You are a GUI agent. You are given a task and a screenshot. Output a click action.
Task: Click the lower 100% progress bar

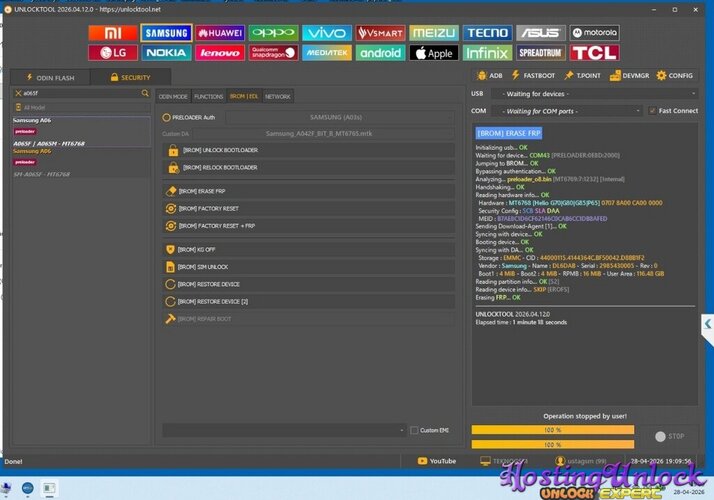[x=553, y=444]
